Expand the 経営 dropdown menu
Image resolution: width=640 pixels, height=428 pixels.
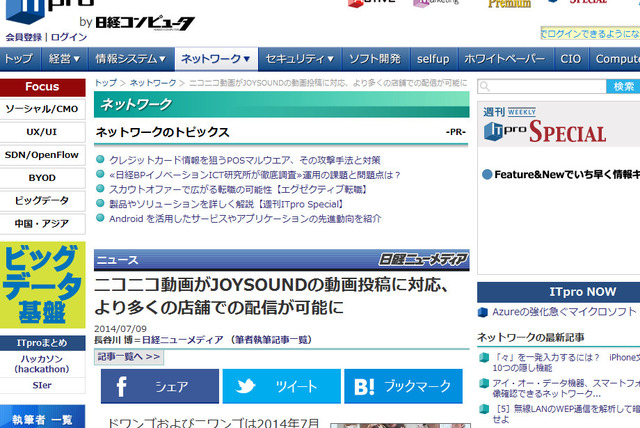pyautogui.click(x=64, y=59)
